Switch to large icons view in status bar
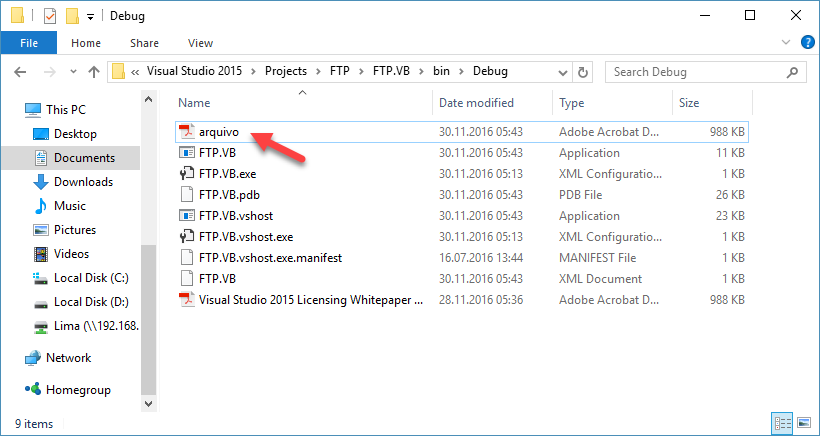This screenshot has width=820, height=436. pyautogui.click(x=804, y=422)
